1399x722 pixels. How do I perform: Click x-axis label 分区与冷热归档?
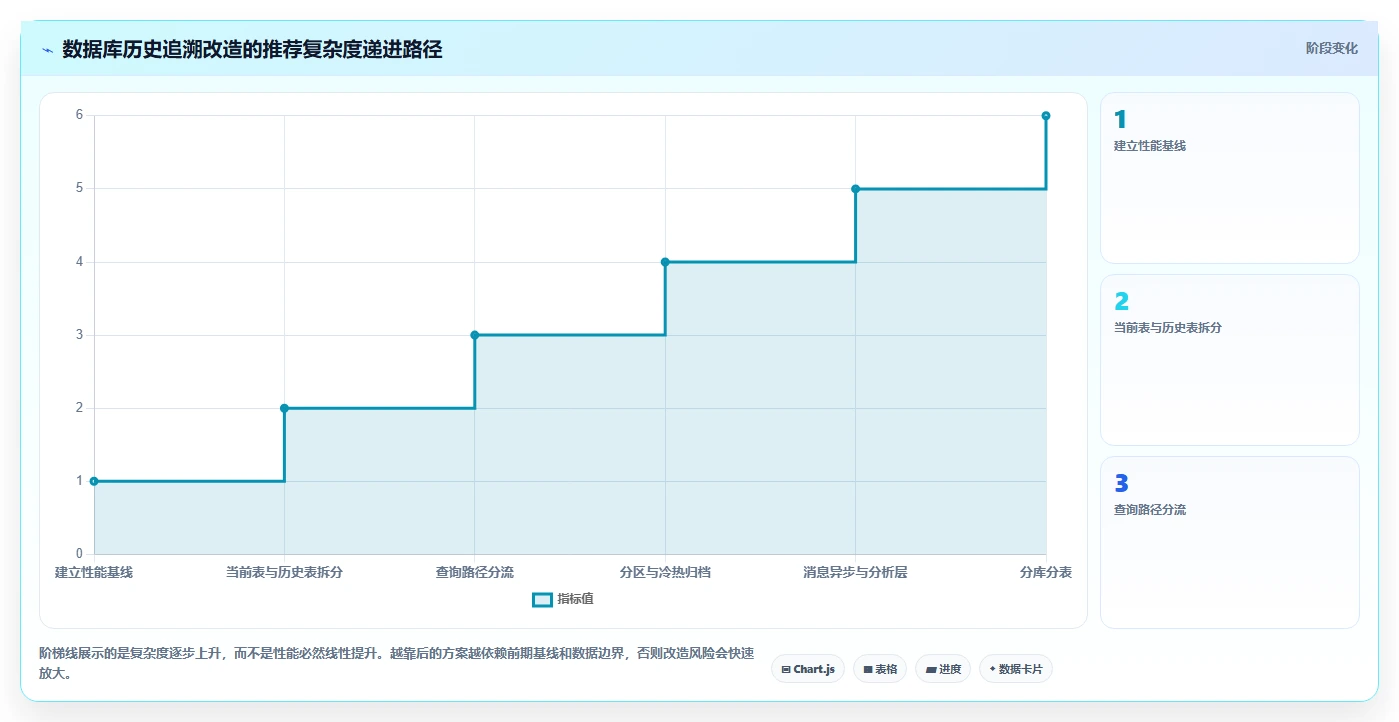click(x=665, y=572)
